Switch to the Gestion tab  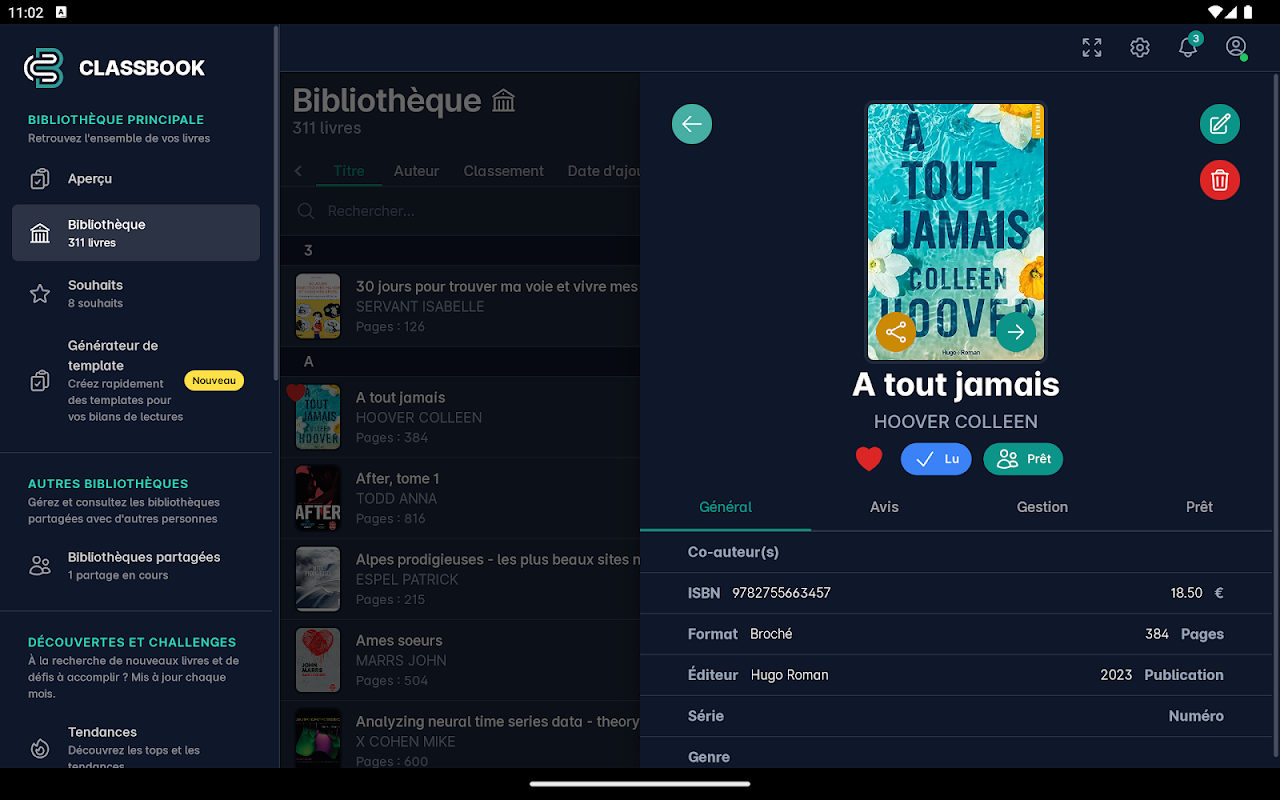coord(1042,507)
